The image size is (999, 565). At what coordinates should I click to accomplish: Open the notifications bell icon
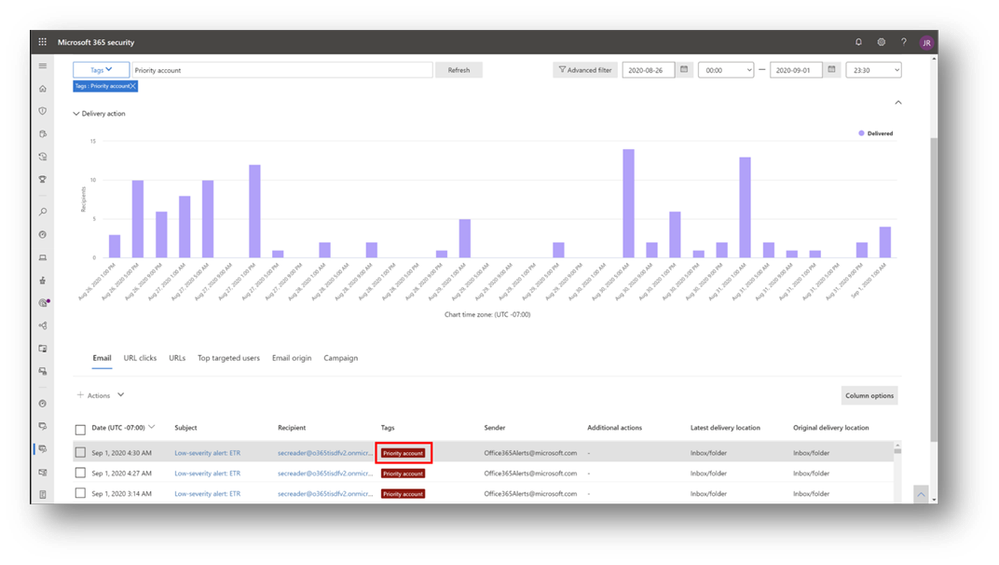[x=858, y=42]
